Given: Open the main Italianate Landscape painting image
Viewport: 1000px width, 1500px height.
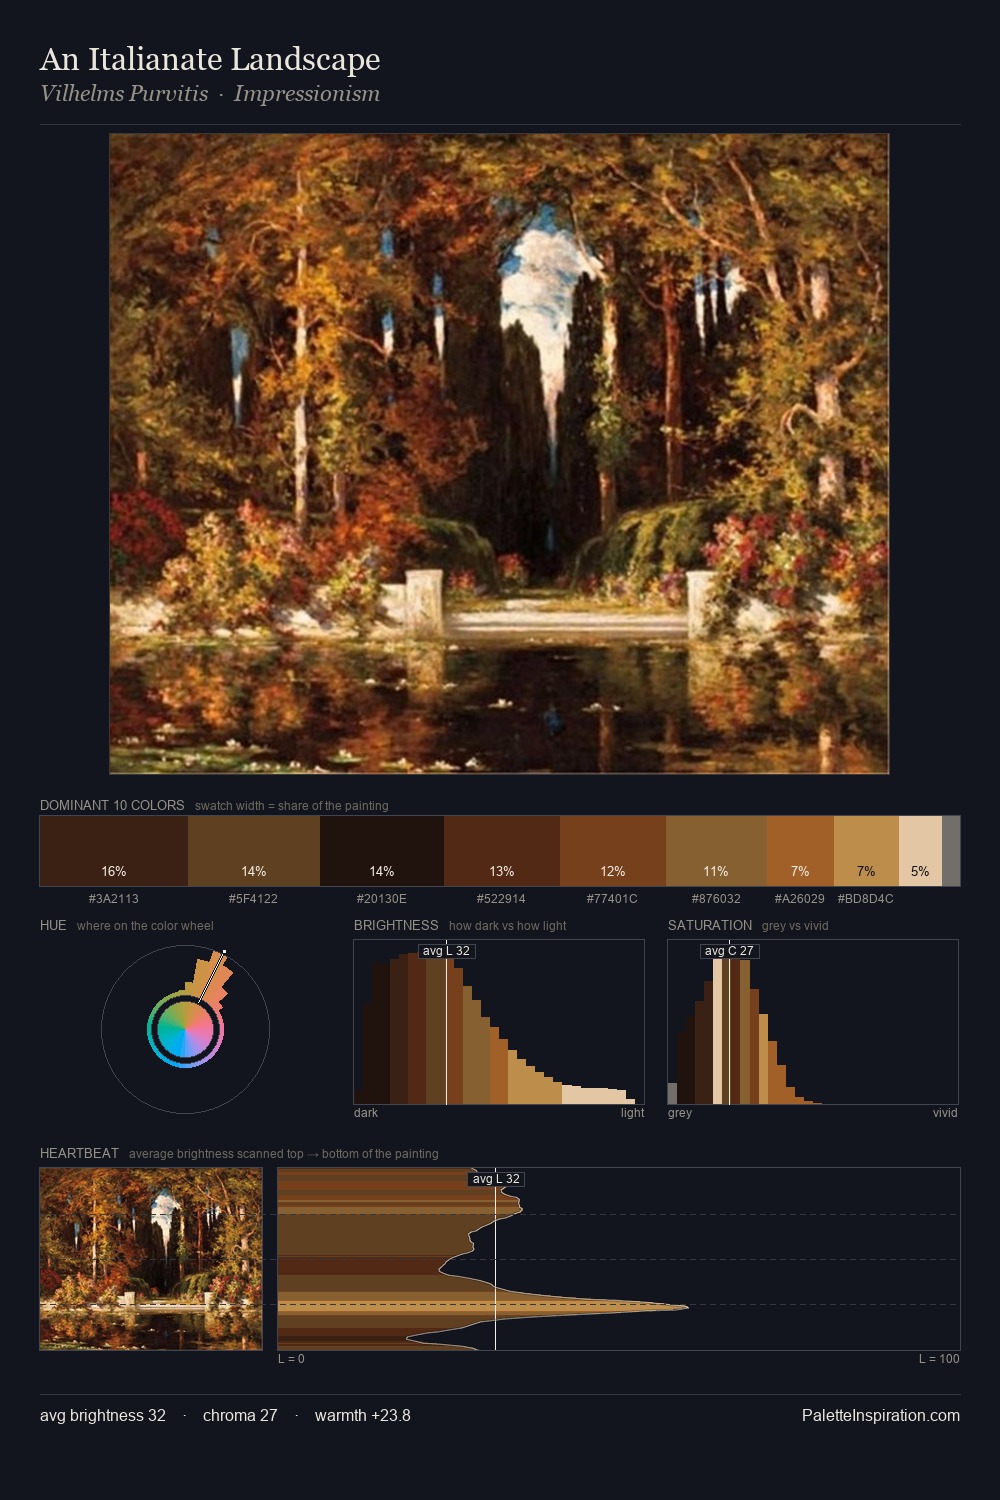Looking at the screenshot, I should pos(499,454).
